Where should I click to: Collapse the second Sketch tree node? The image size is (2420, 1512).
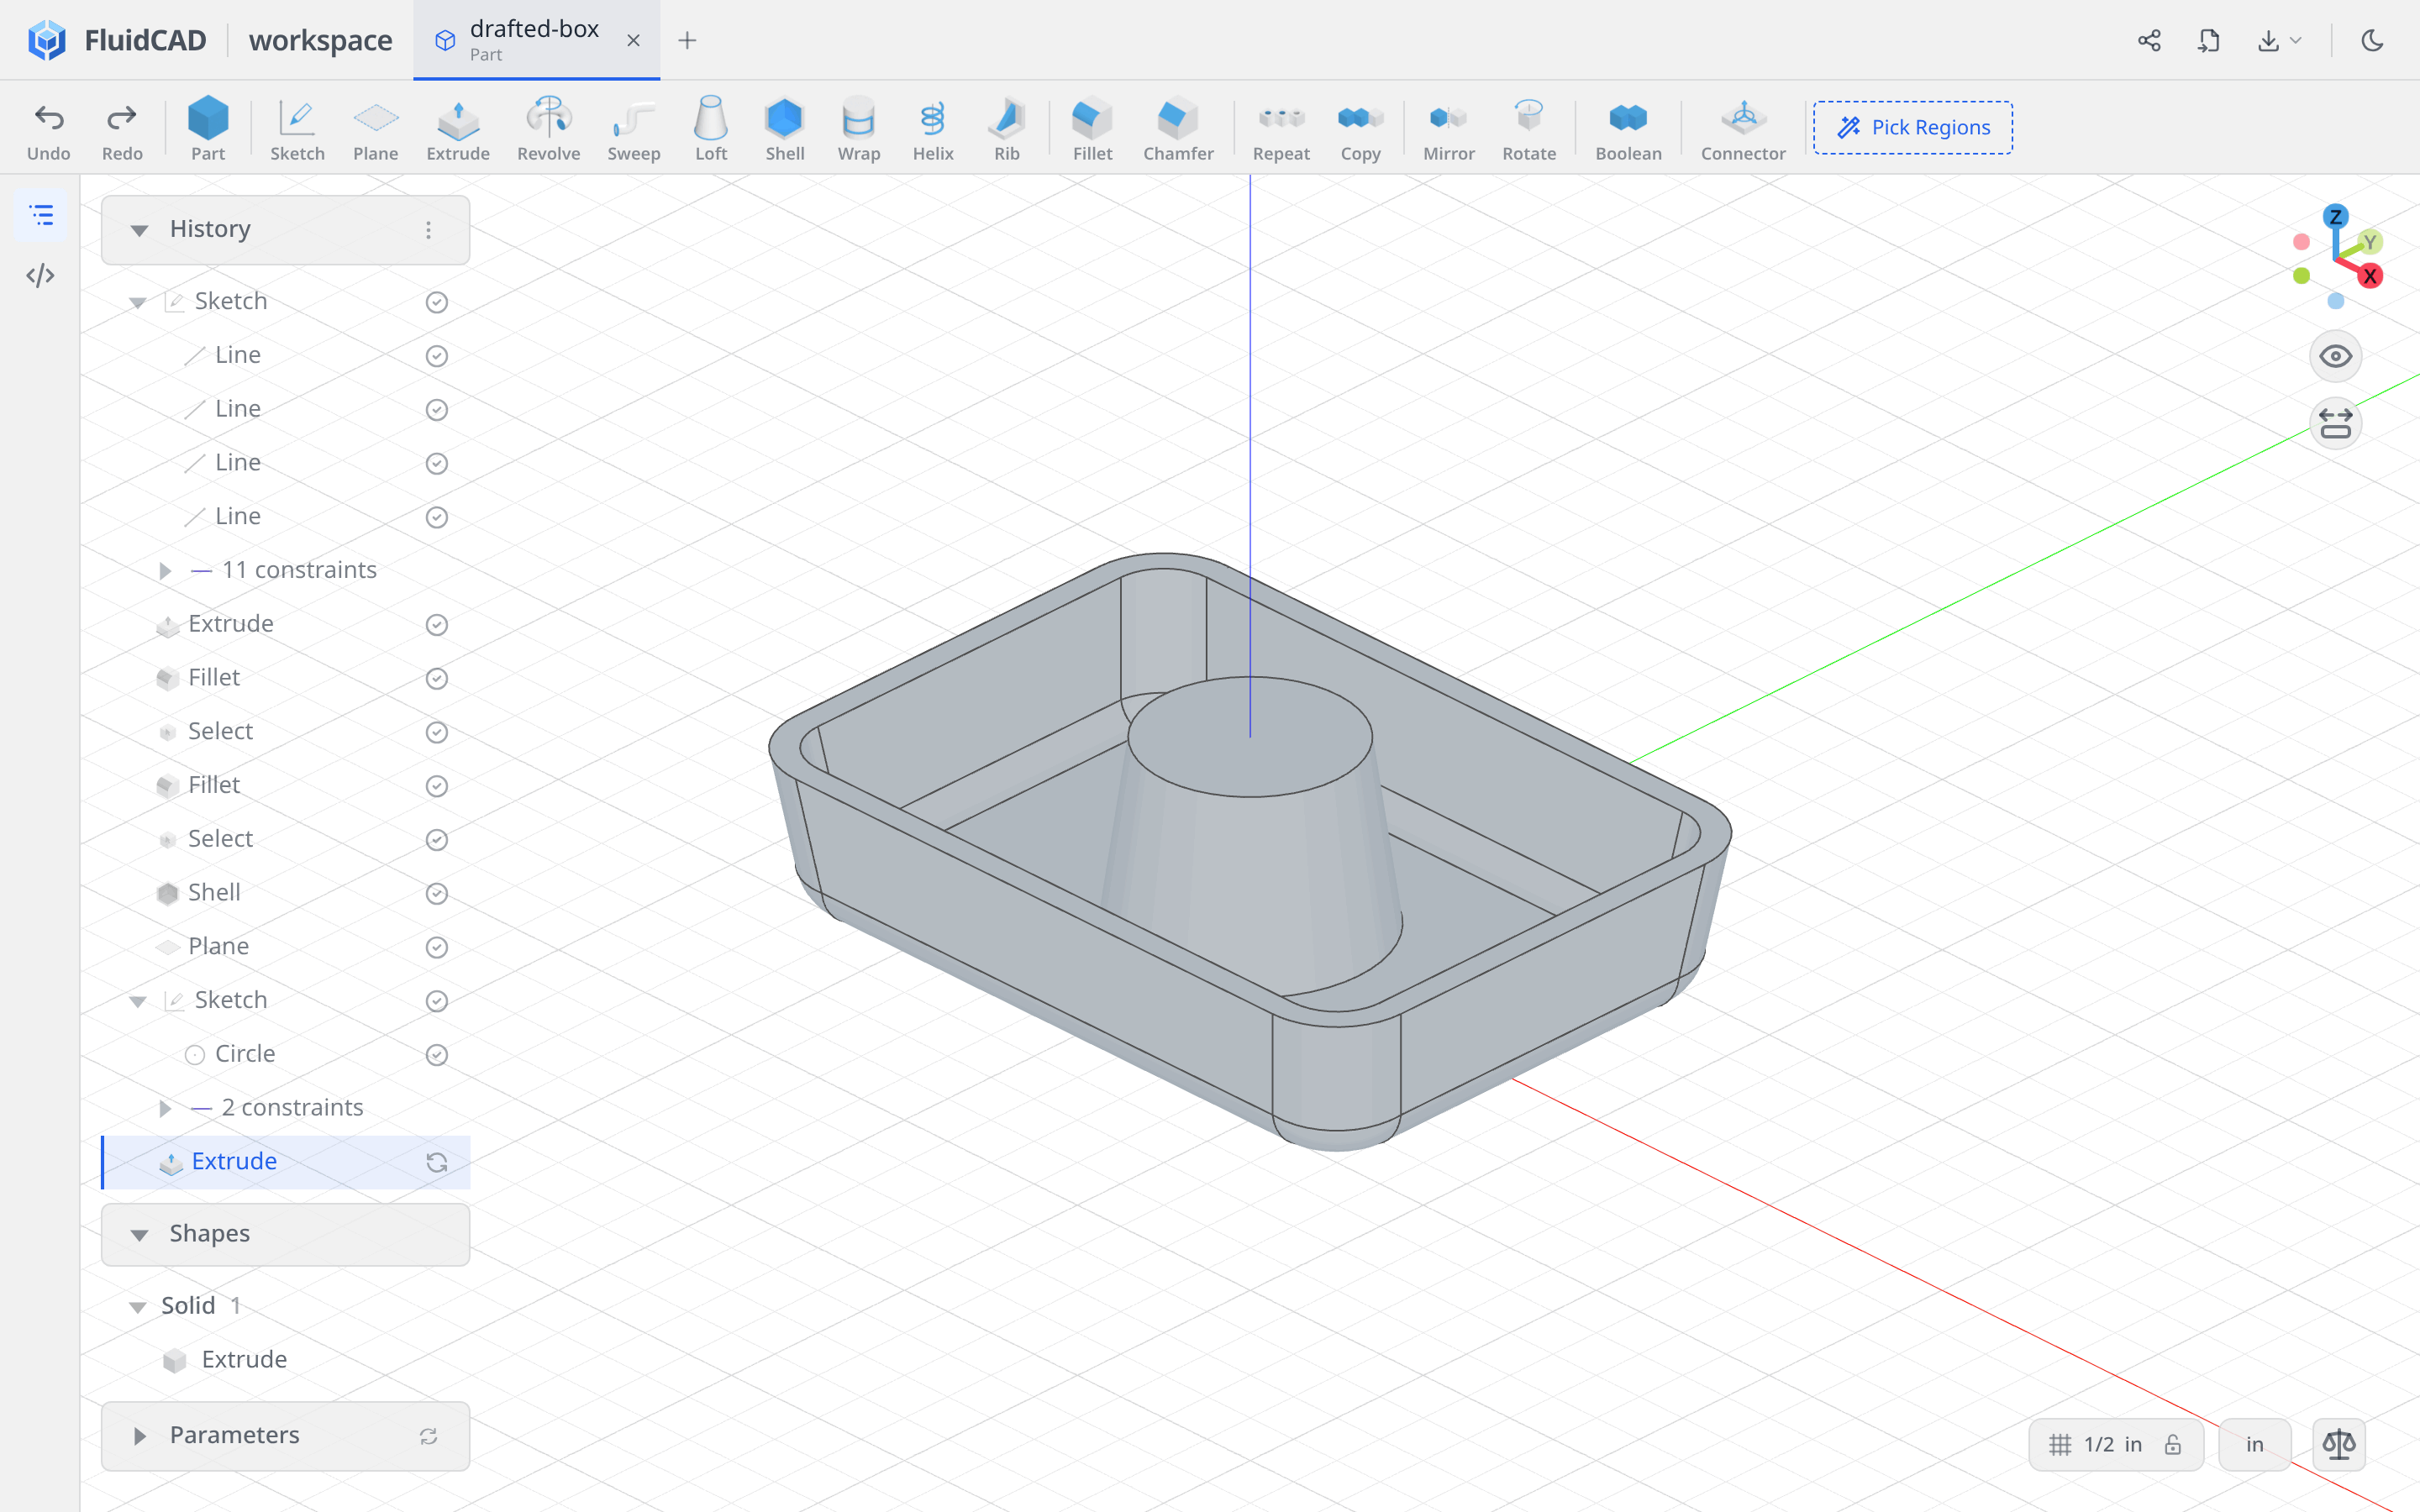[138, 1001]
